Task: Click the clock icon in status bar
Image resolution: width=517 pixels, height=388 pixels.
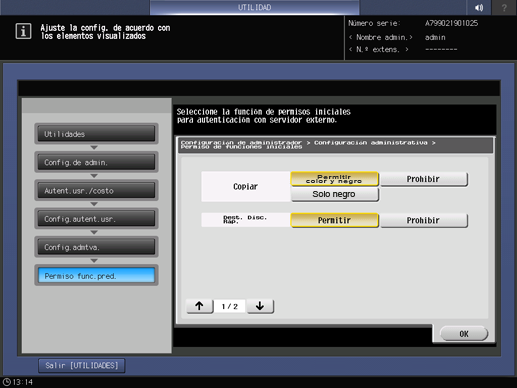Action: click(7, 382)
